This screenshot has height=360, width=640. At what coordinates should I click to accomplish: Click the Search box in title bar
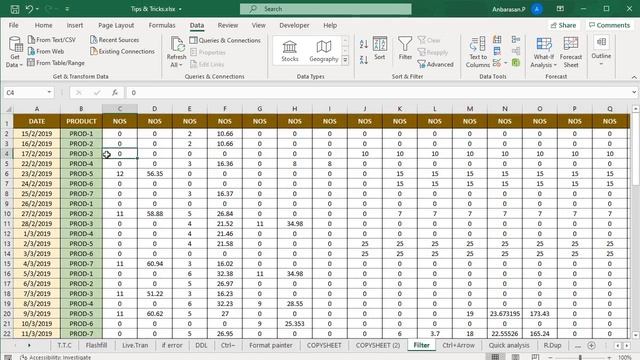(x=326, y=9)
